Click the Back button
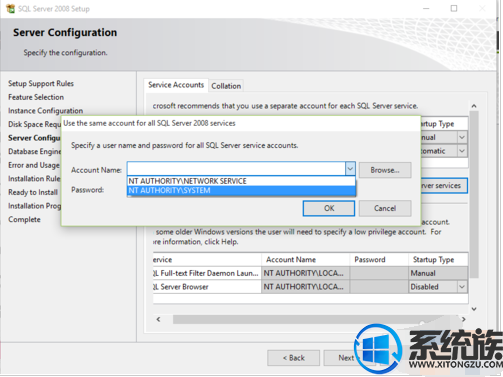 pos(294,358)
